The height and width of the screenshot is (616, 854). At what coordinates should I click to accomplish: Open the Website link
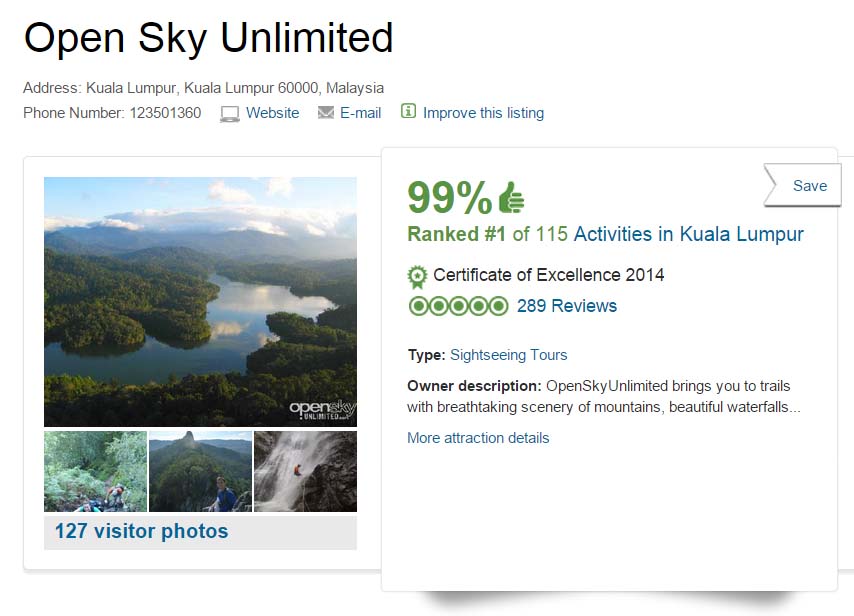[272, 113]
